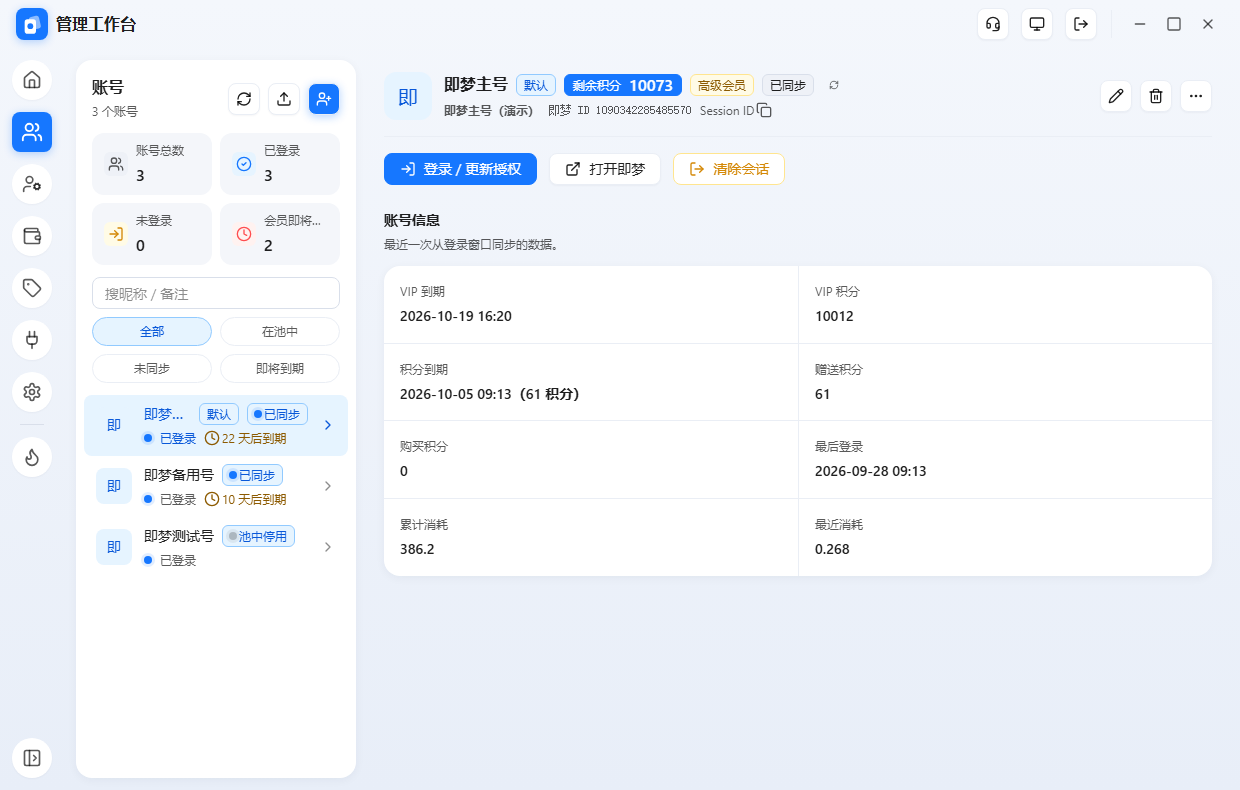This screenshot has width=1240, height=790.
Task: Focus the 搜昵称 / 备注 search field
Action: click(x=216, y=293)
